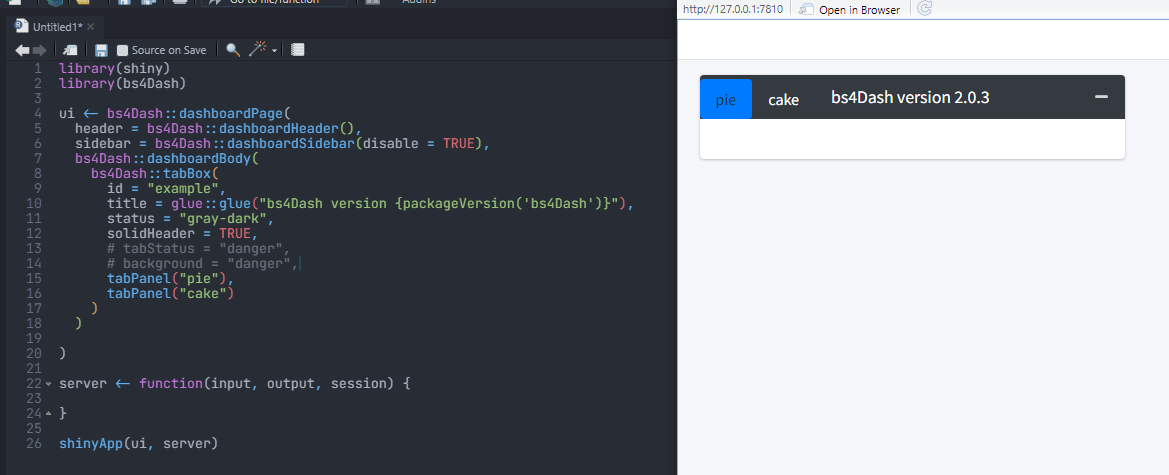Click the white content body of the tabBox

tap(912, 139)
